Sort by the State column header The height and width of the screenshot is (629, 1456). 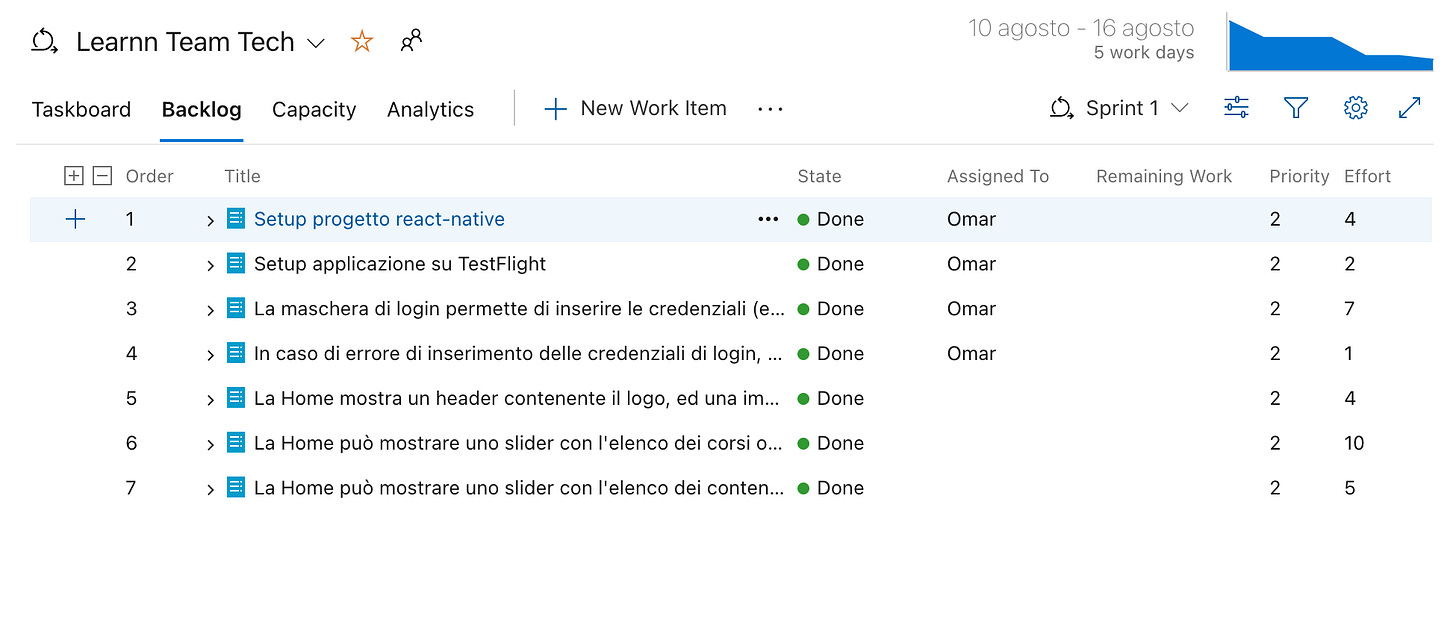coord(819,176)
